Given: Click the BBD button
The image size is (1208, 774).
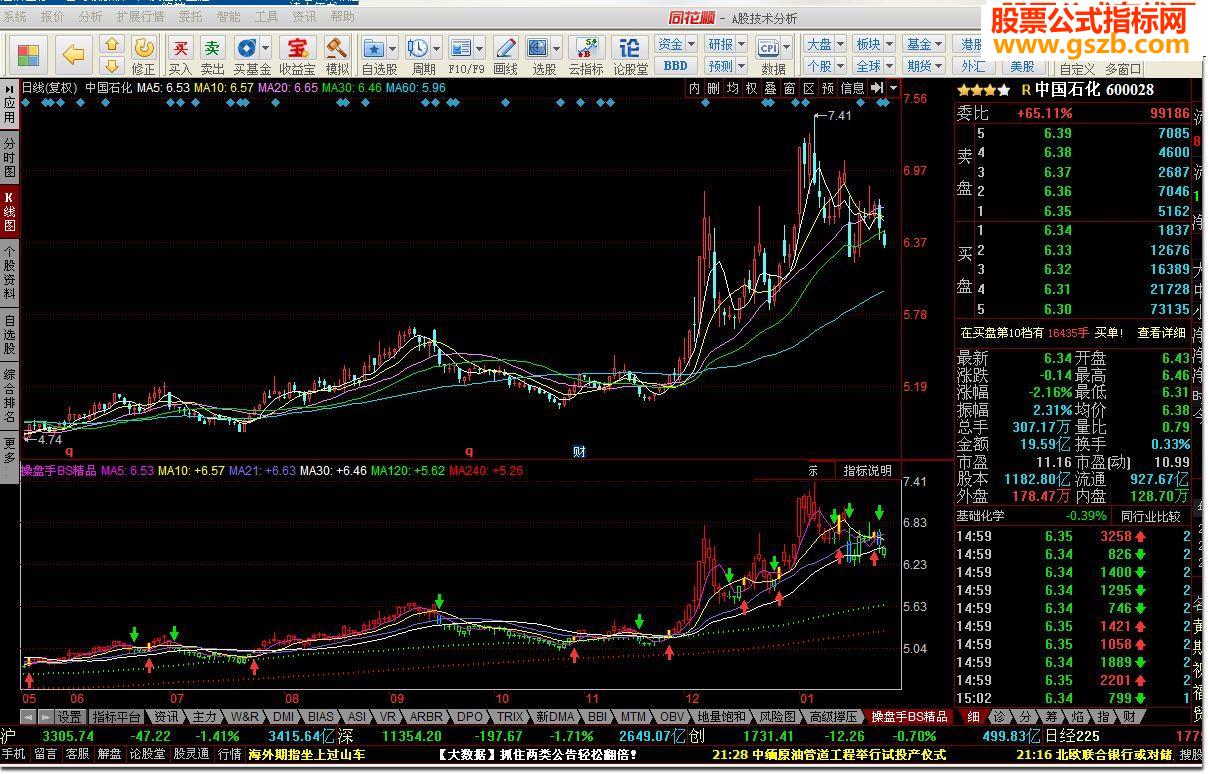Looking at the screenshot, I should pos(676,66).
